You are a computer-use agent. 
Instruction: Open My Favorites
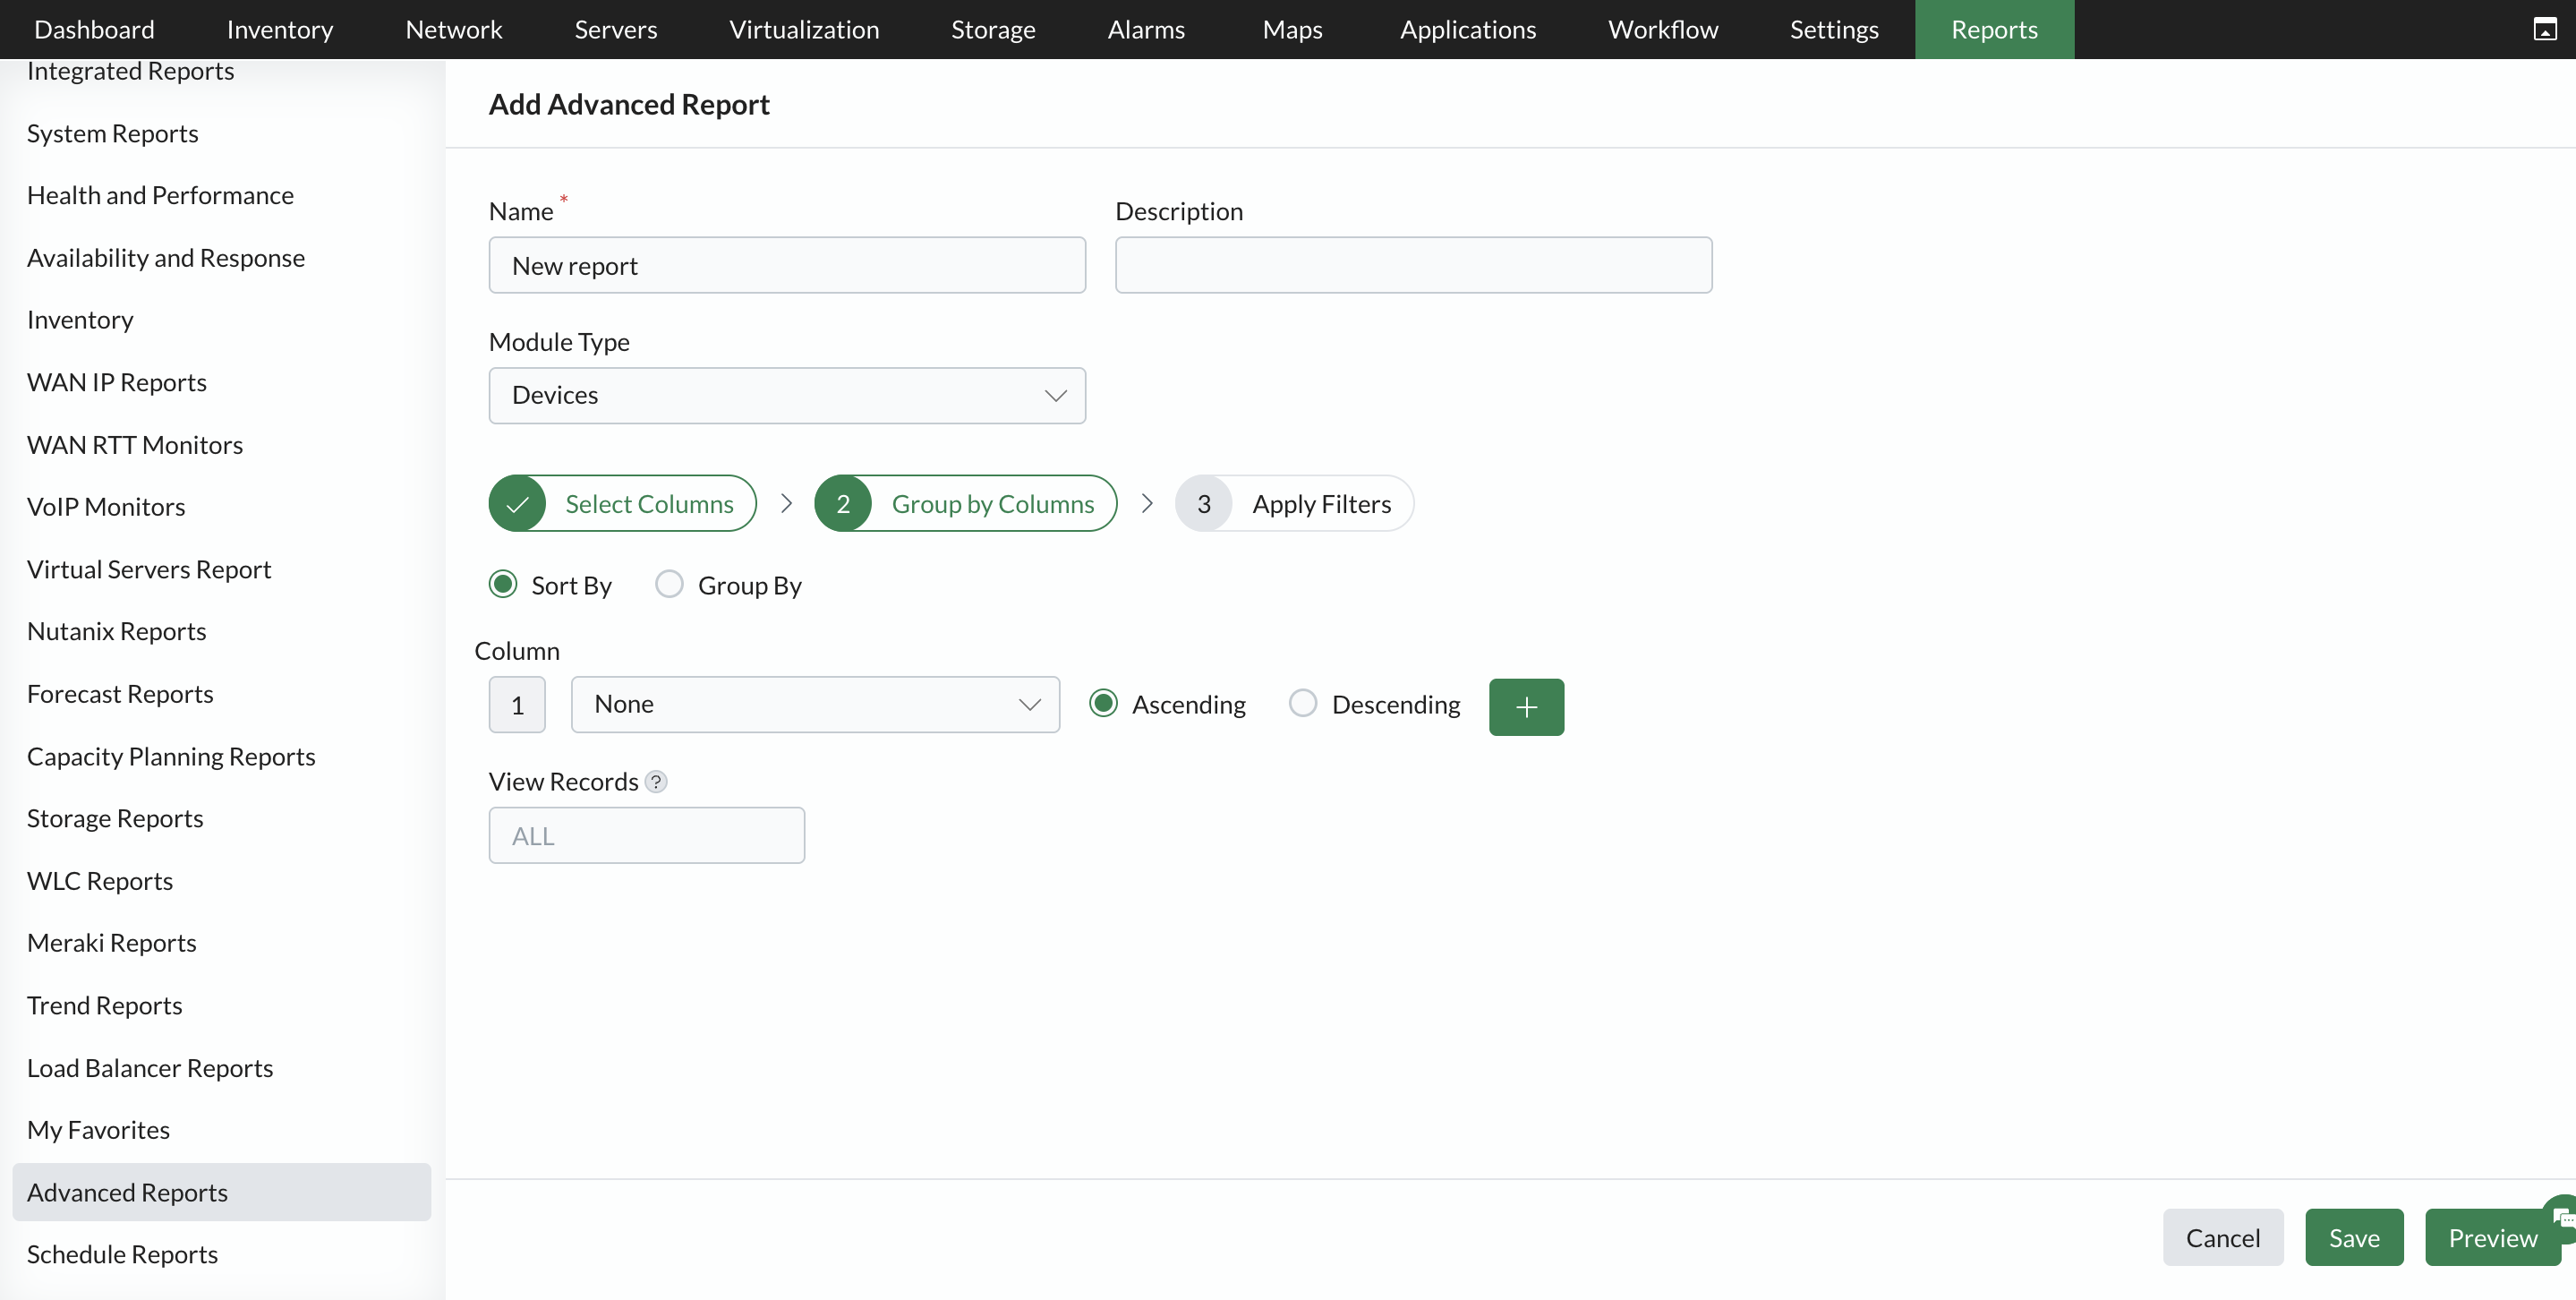(x=98, y=1130)
